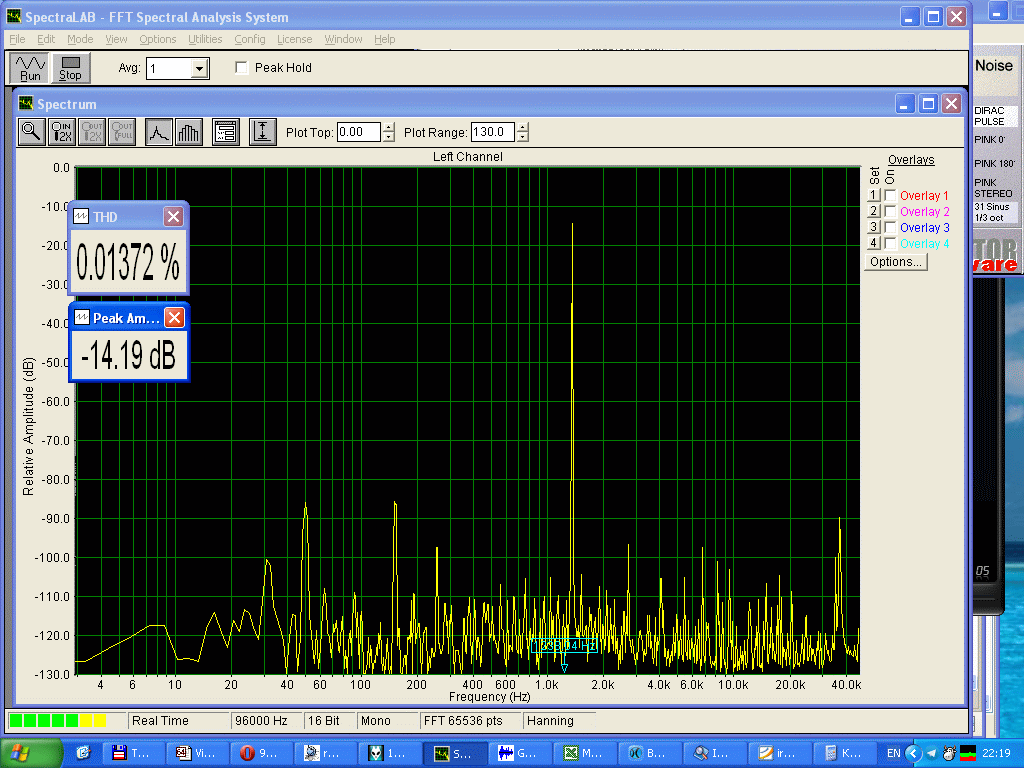1024x768 pixels.
Task: Open the Mode menu
Action: pyautogui.click(x=80, y=39)
